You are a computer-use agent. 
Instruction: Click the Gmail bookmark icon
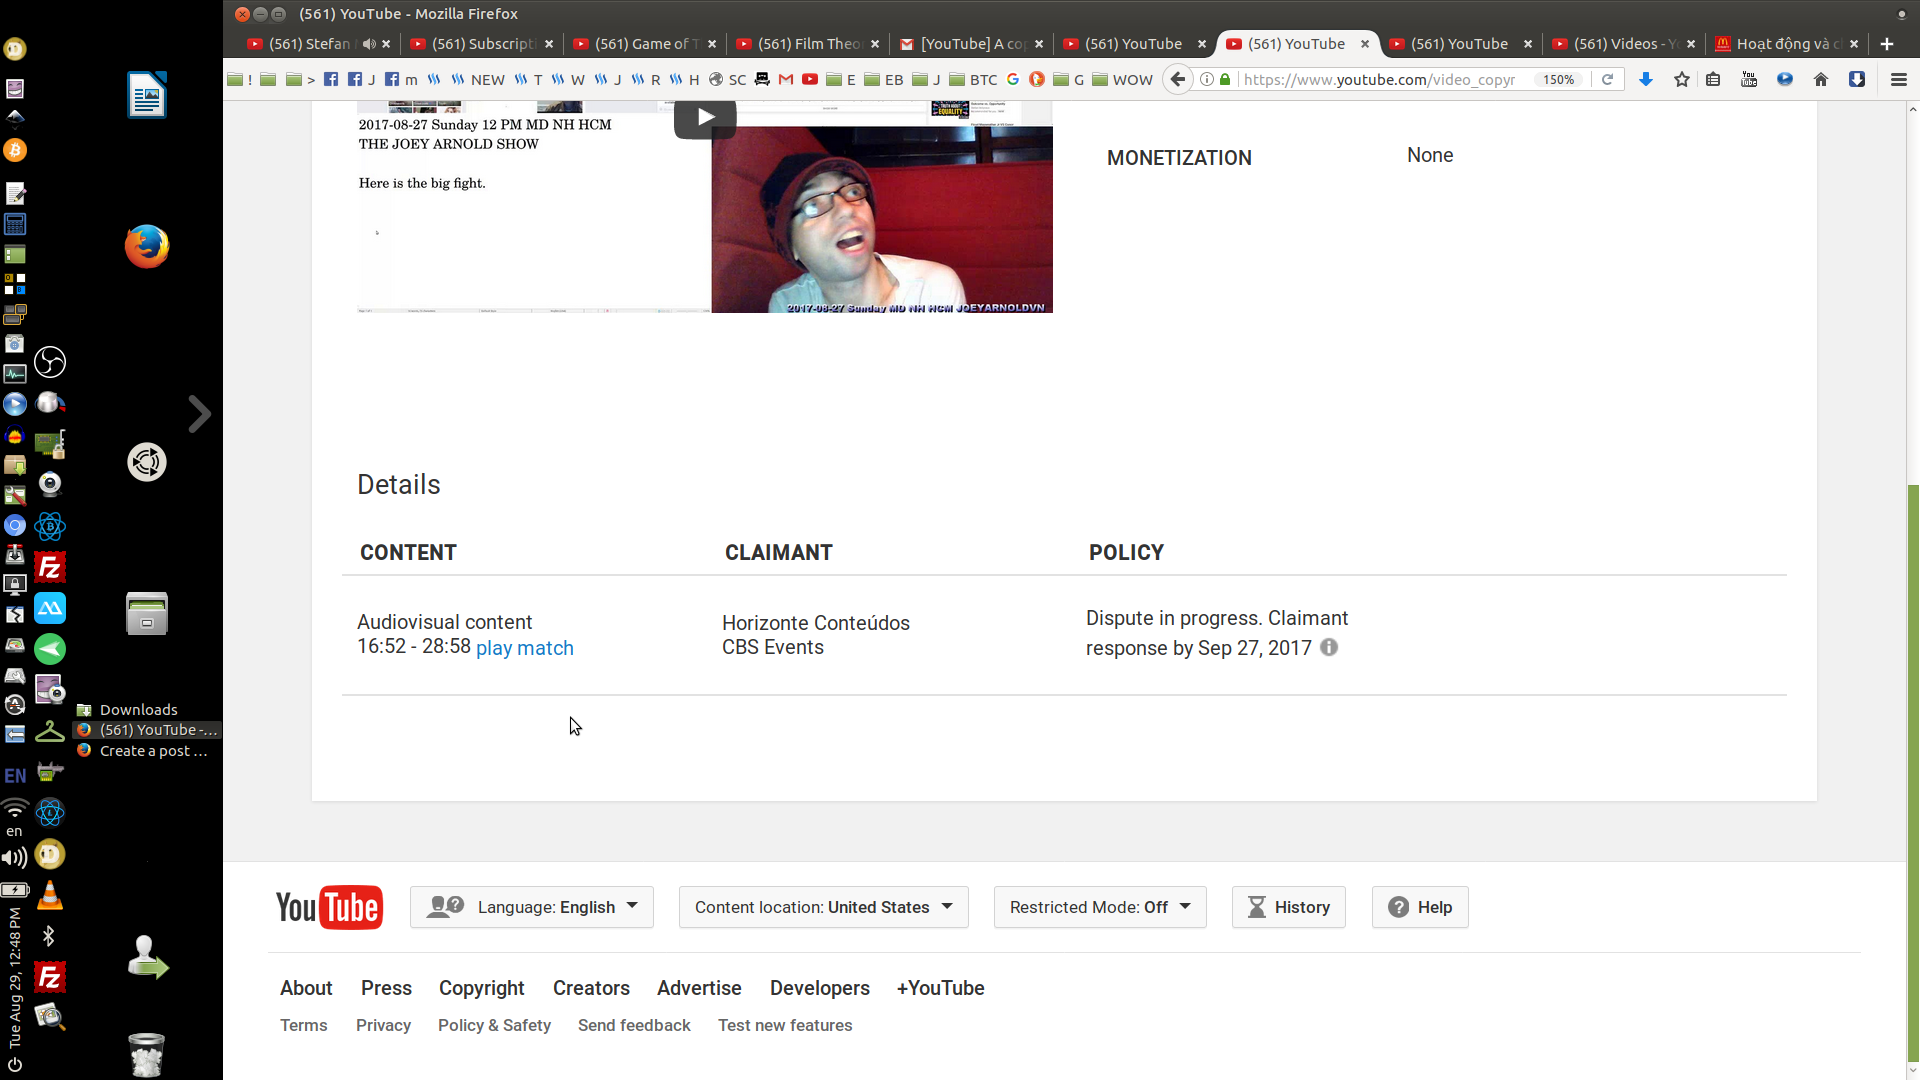pos(786,79)
